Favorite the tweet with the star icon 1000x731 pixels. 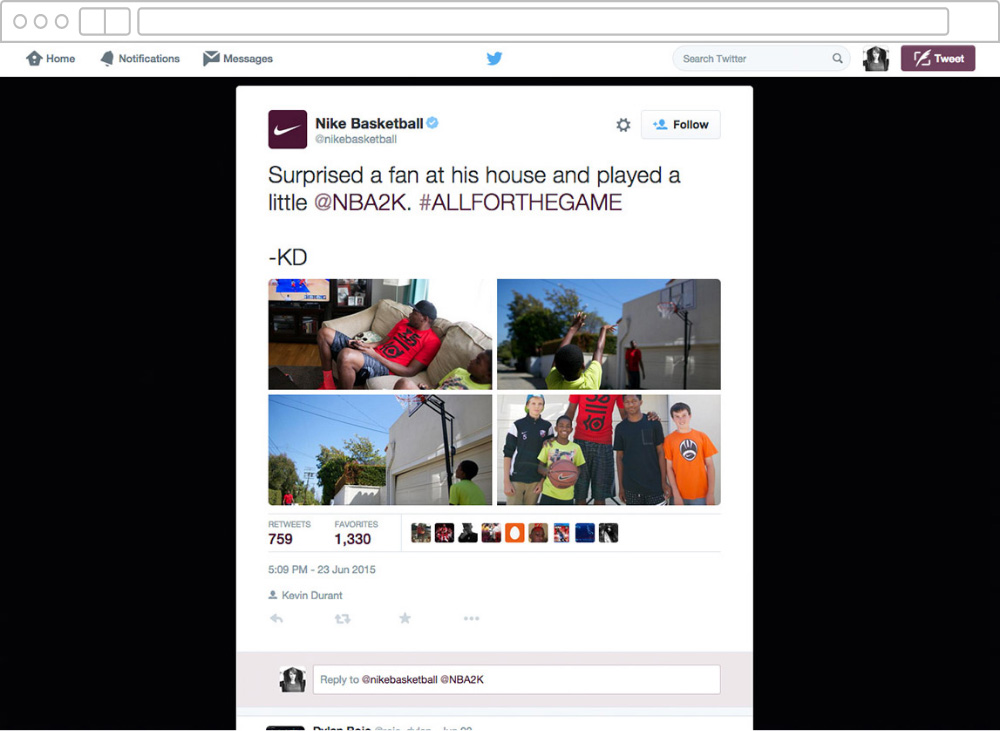[x=405, y=617]
